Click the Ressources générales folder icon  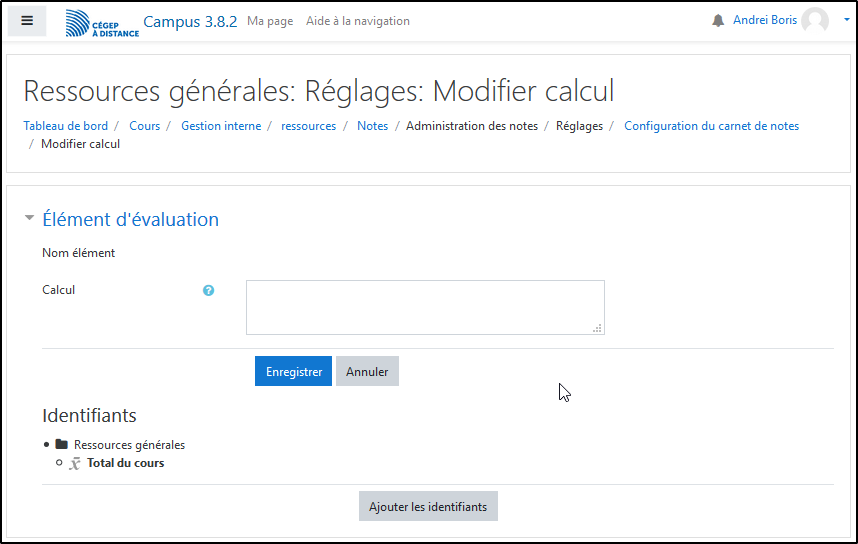pyautogui.click(x=62, y=445)
